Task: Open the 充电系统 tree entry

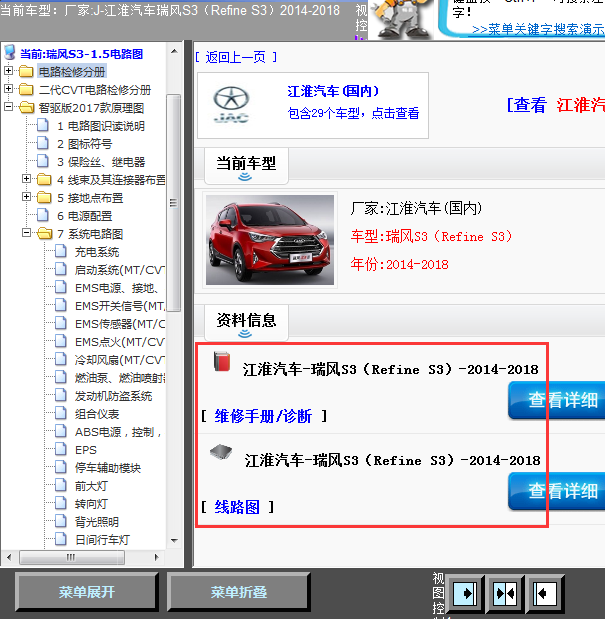Action: (x=96, y=252)
